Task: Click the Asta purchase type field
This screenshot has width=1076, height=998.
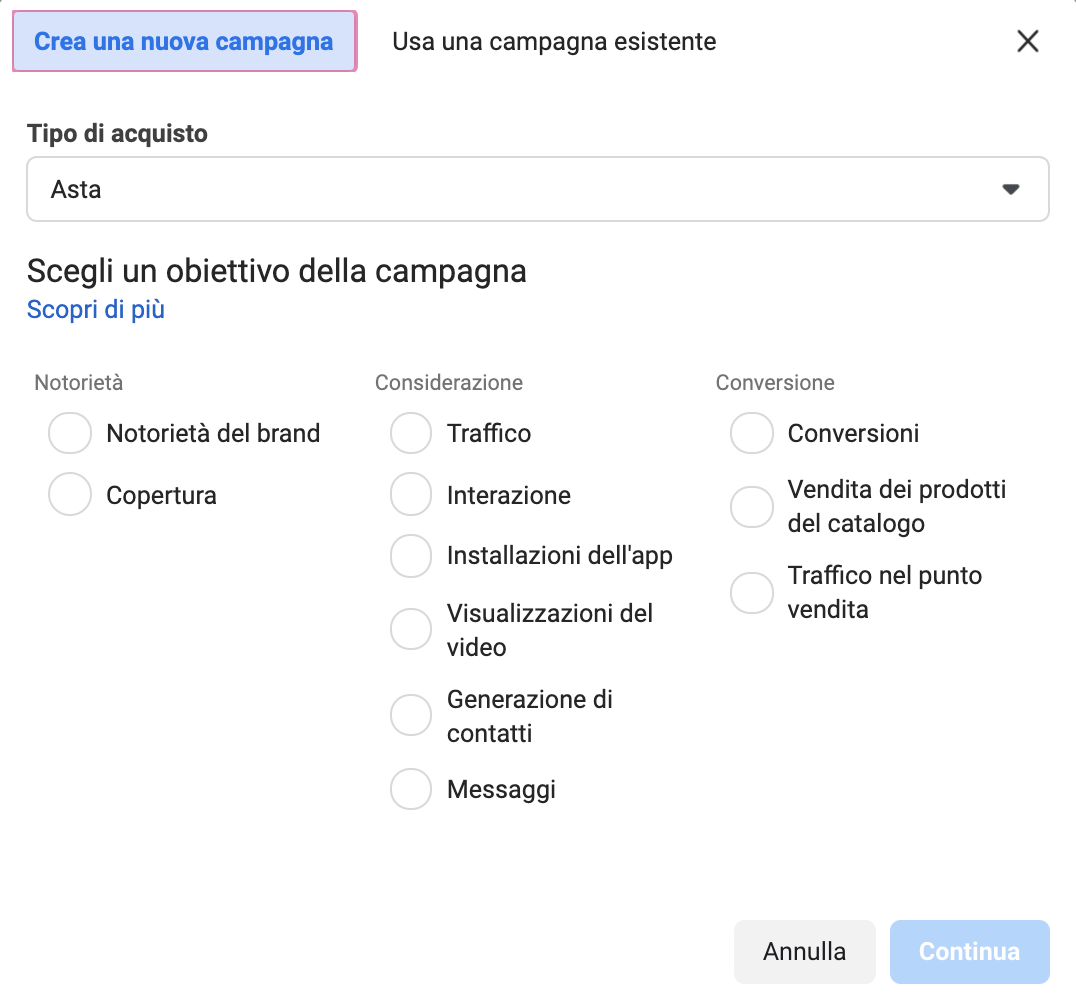Action: coord(500,189)
